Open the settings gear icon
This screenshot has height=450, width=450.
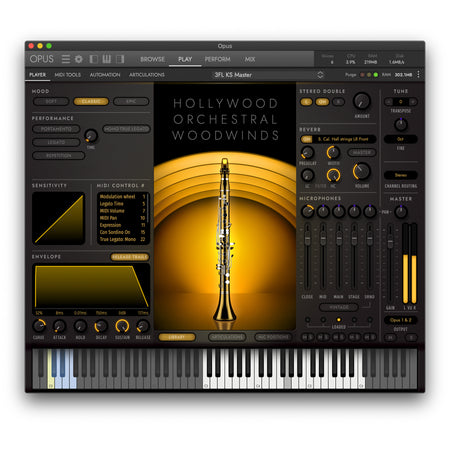click(79, 59)
